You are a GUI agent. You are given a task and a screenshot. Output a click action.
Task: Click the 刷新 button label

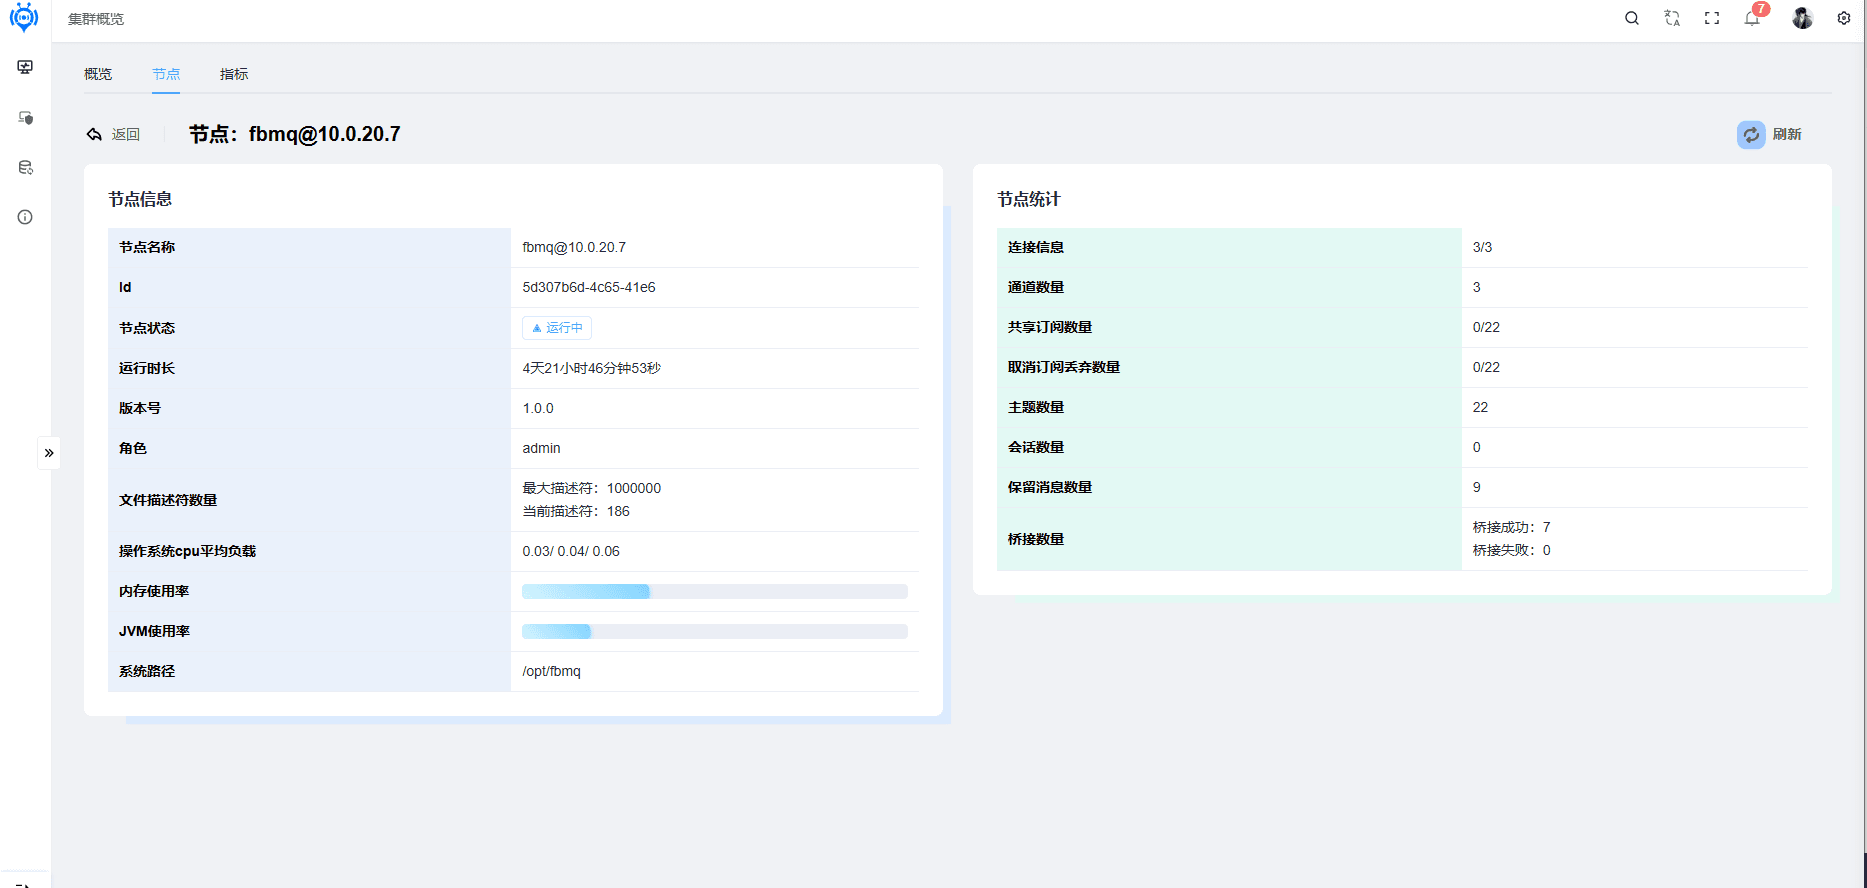[x=1787, y=134]
